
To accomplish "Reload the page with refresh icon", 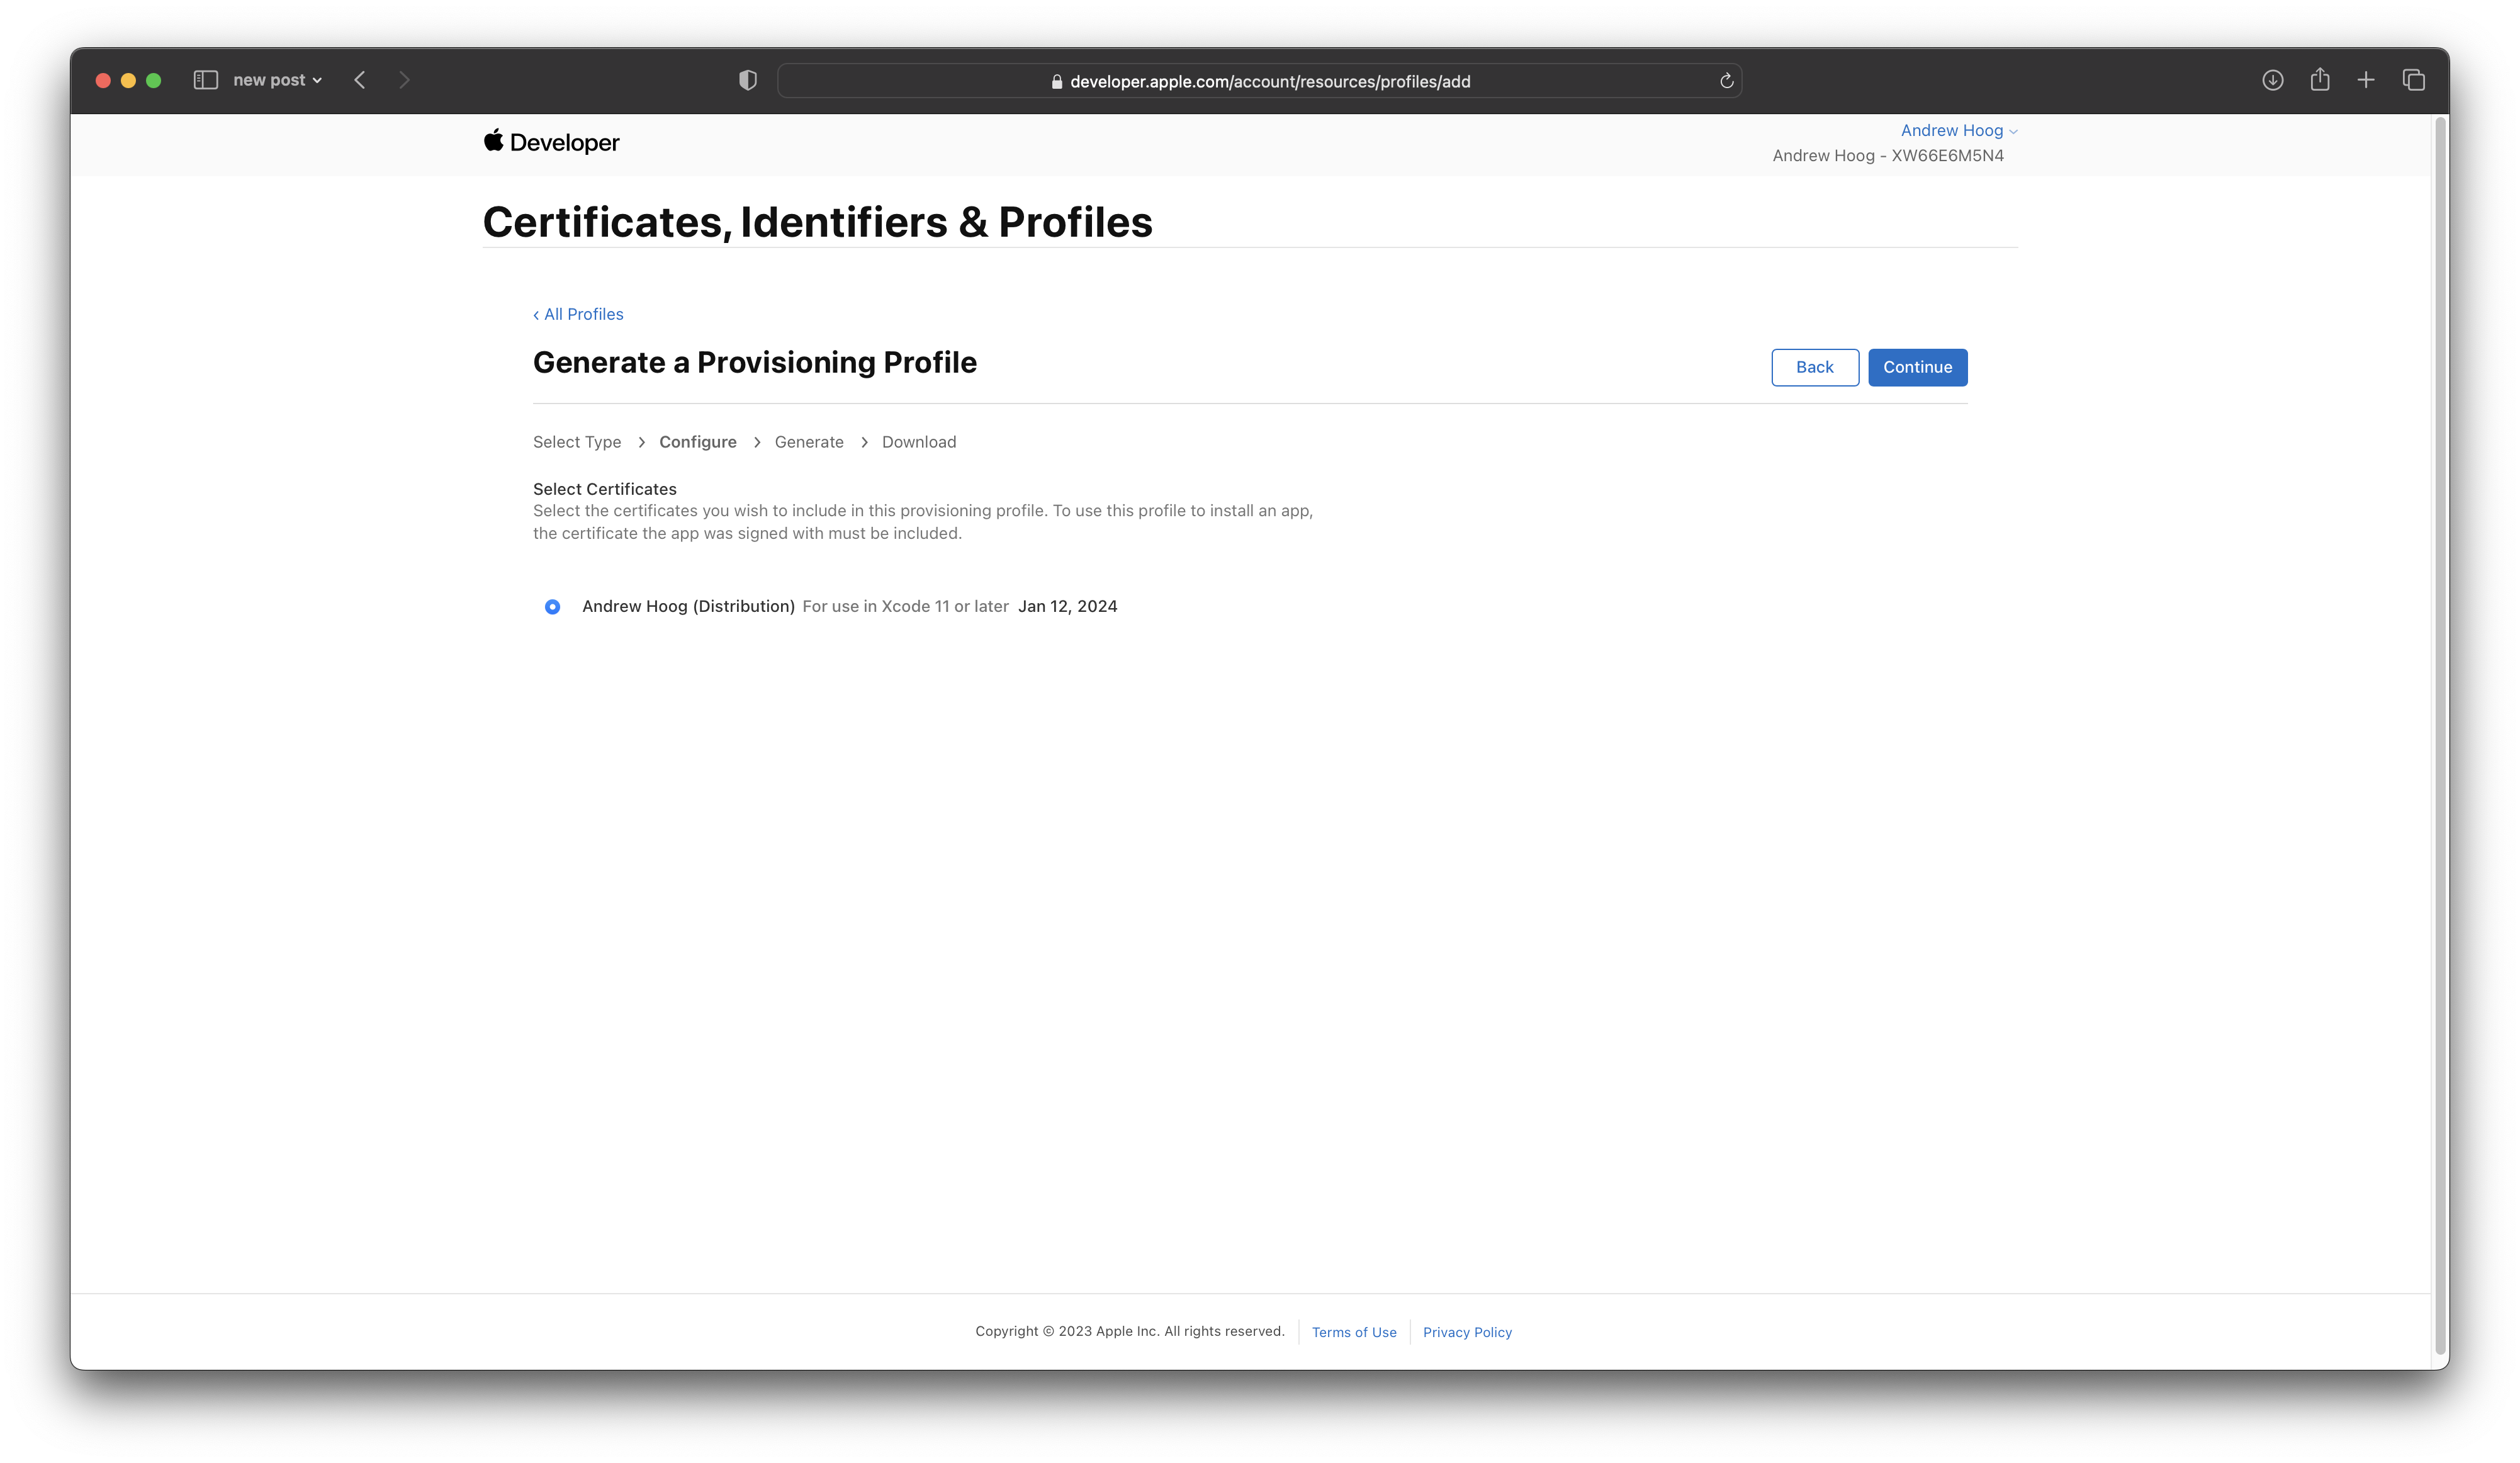I will click(x=1726, y=81).
